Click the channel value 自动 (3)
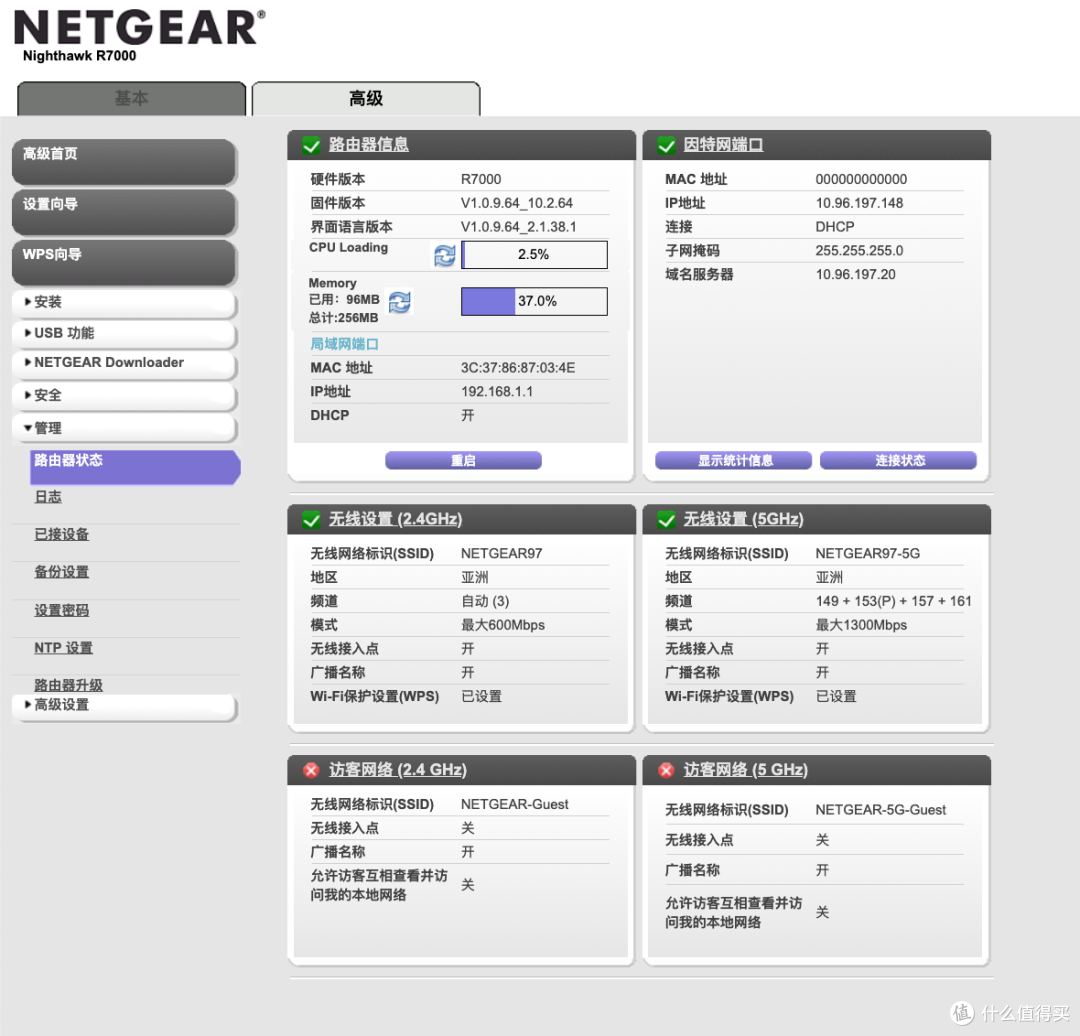 click(485, 601)
